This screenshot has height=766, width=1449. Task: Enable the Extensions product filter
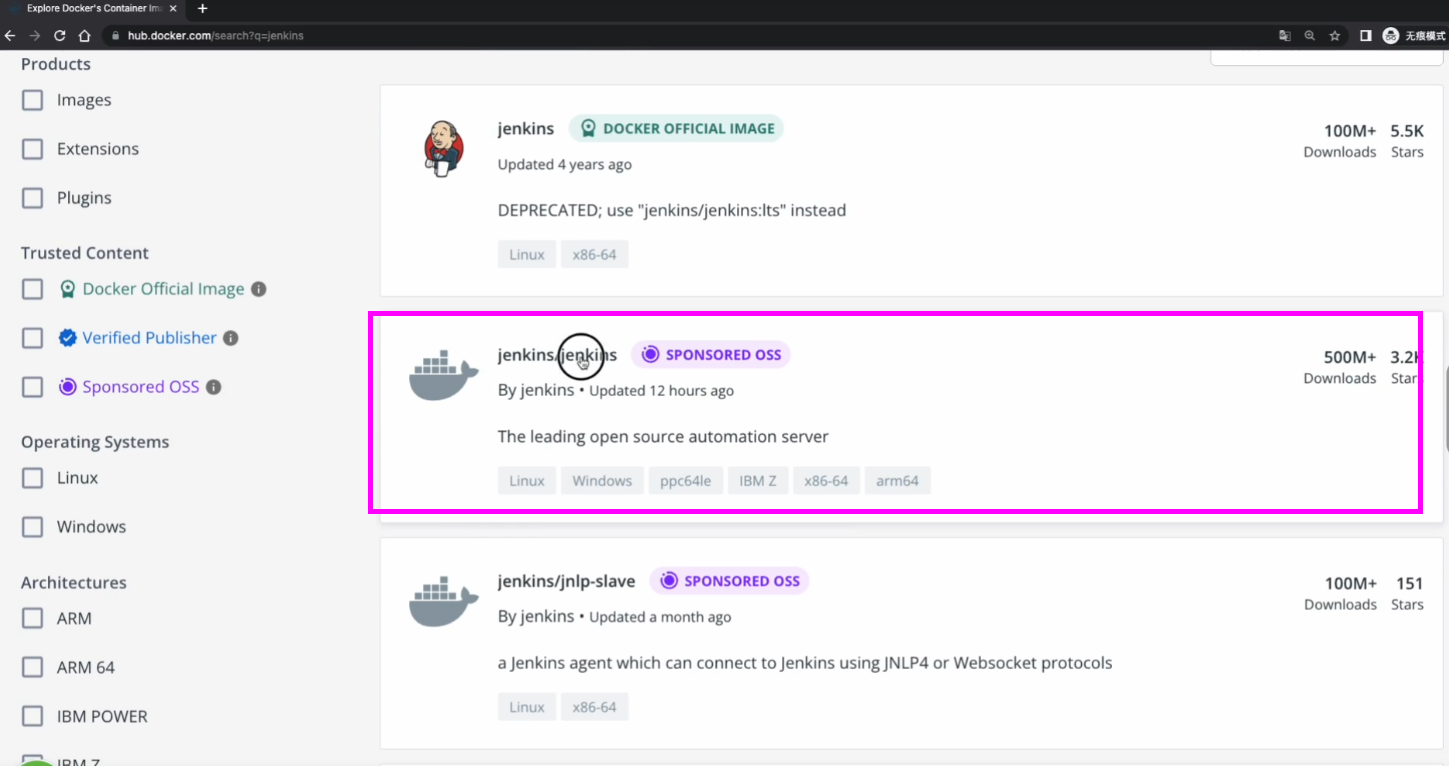point(33,149)
